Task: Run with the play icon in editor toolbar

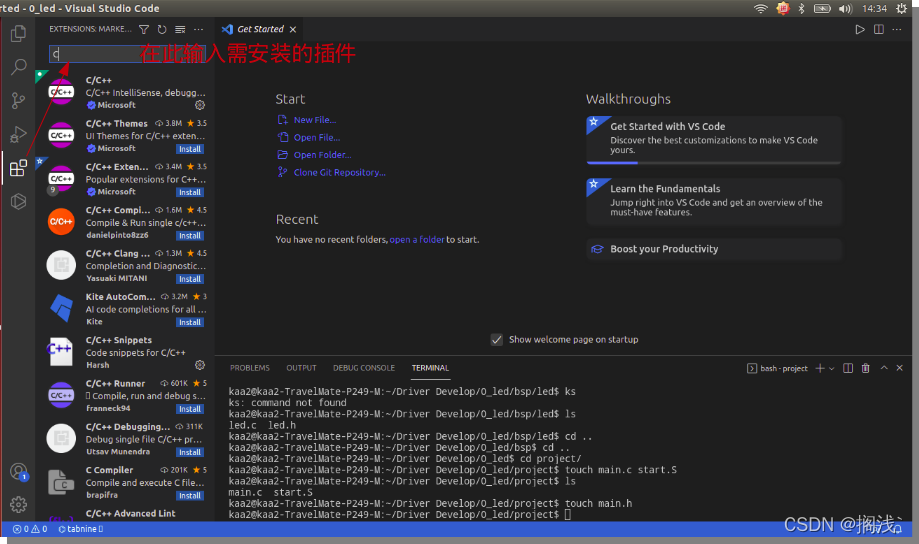Action: click(x=860, y=29)
